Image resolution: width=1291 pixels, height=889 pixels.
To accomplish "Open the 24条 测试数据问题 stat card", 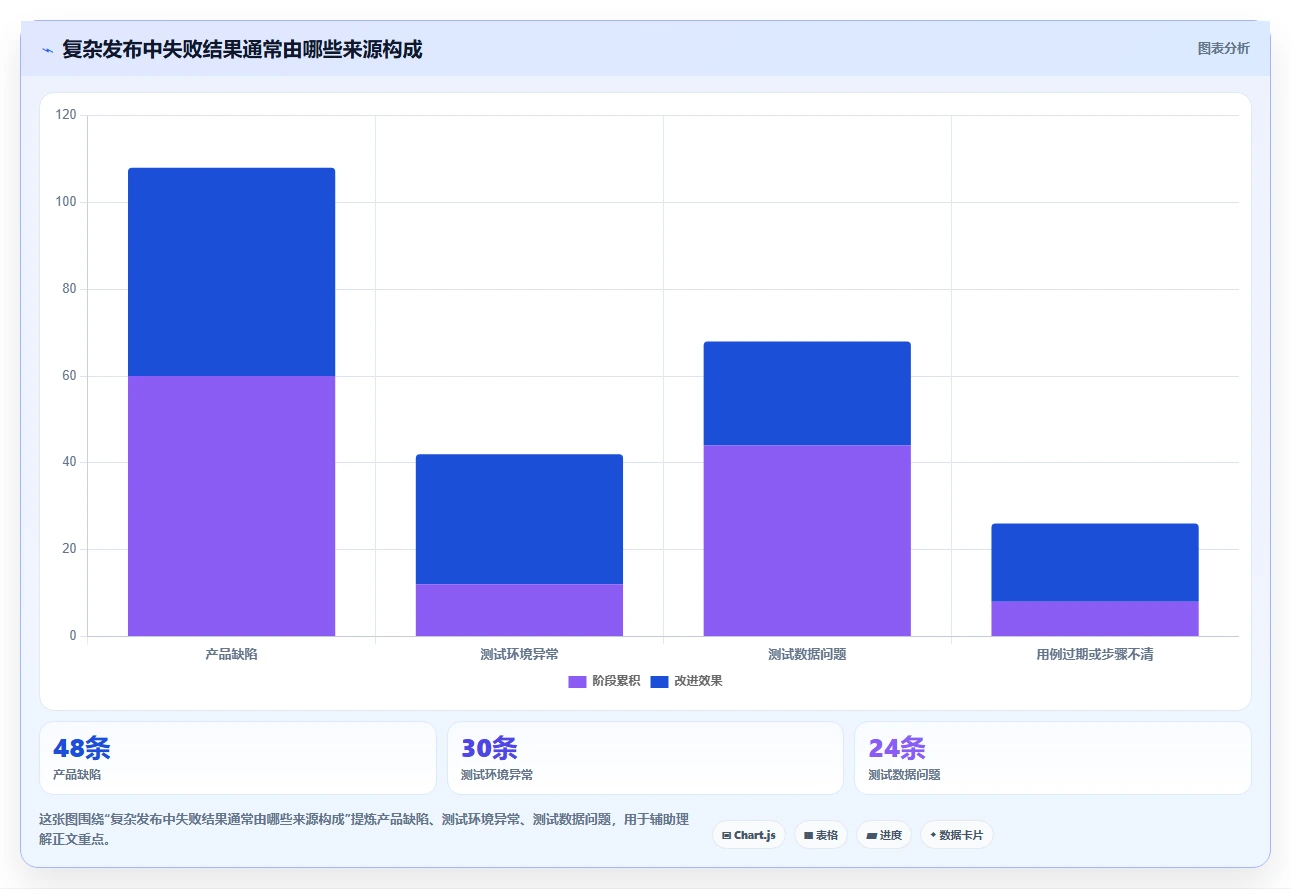I will pyautogui.click(x=1053, y=758).
